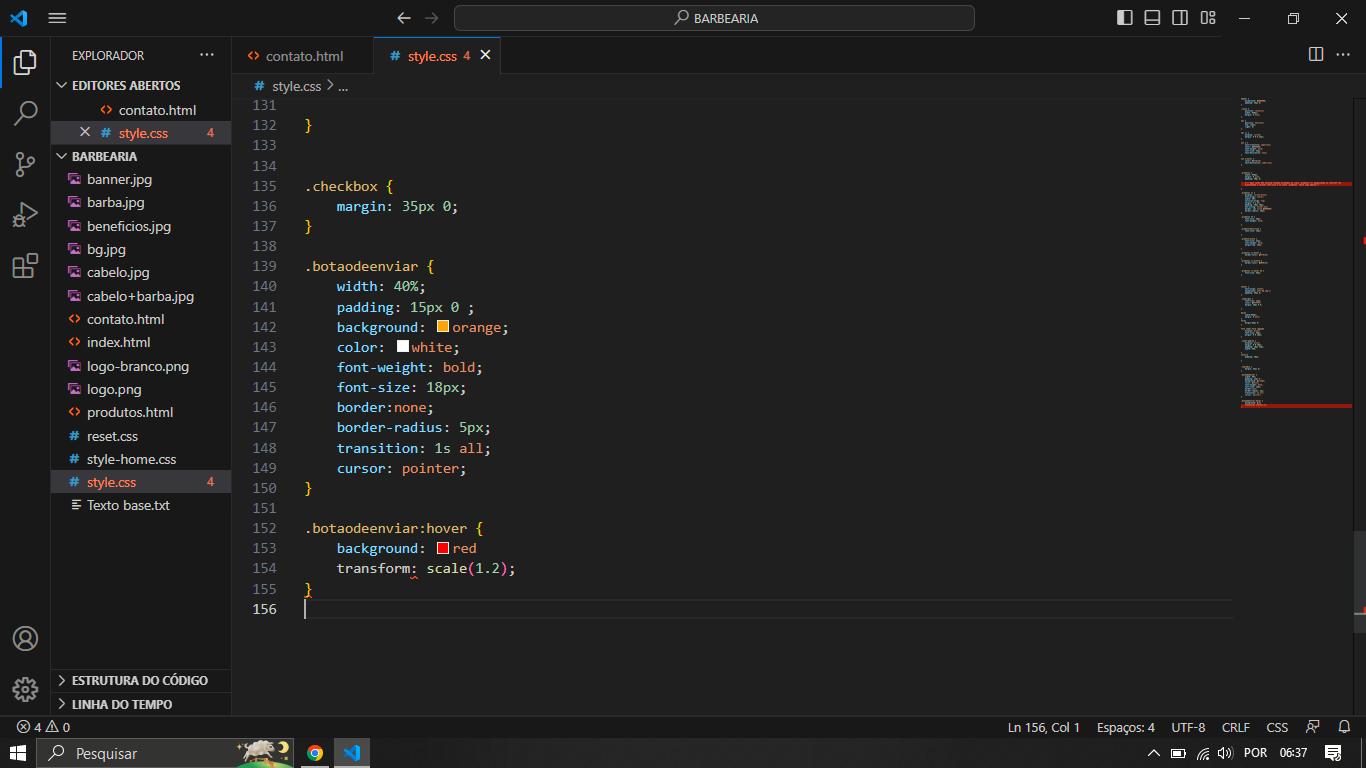Open beneficios.jpg in the file tree

click(x=141, y=226)
